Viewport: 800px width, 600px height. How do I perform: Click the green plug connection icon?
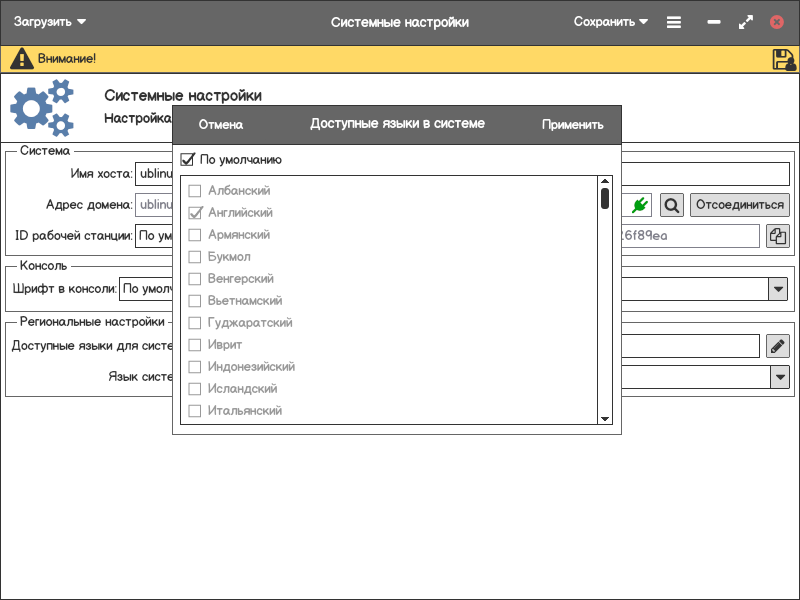[x=640, y=205]
